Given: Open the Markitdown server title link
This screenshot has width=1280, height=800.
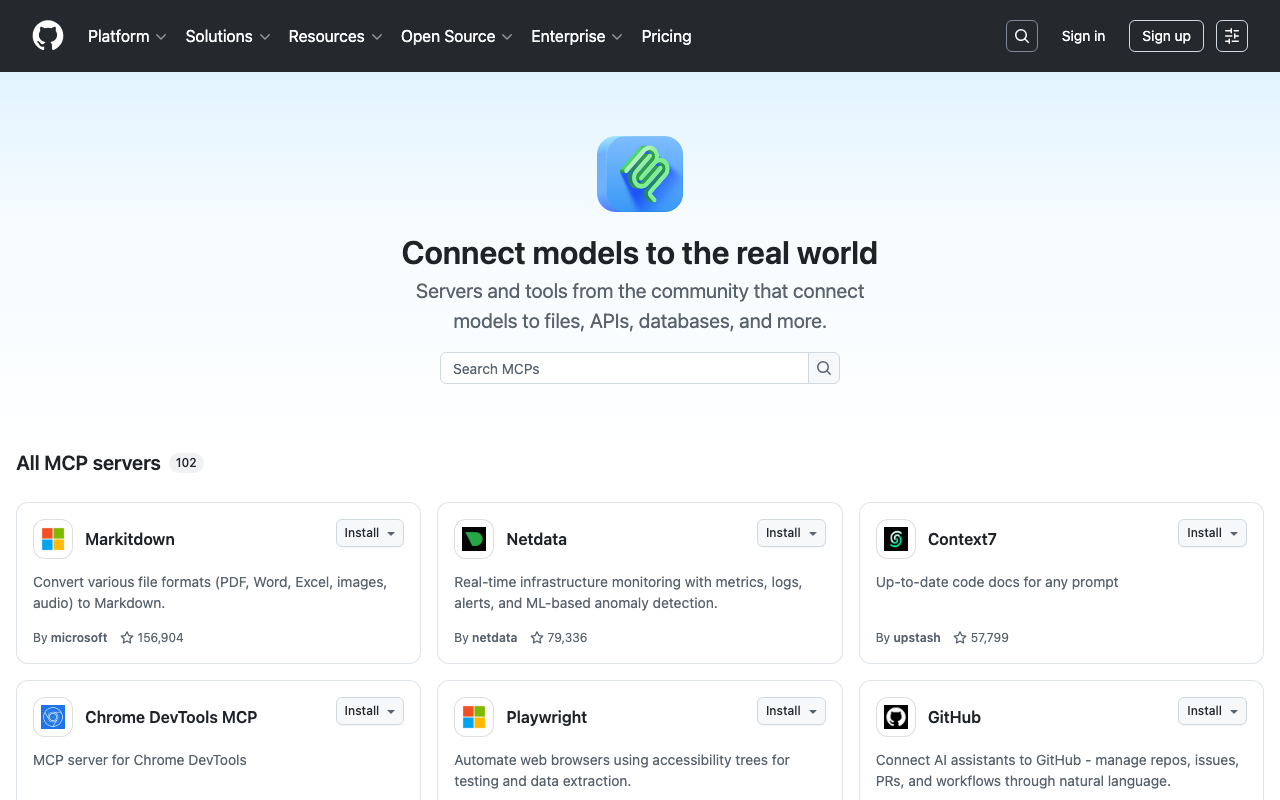Looking at the screenshot, I should tap(130, 539).
